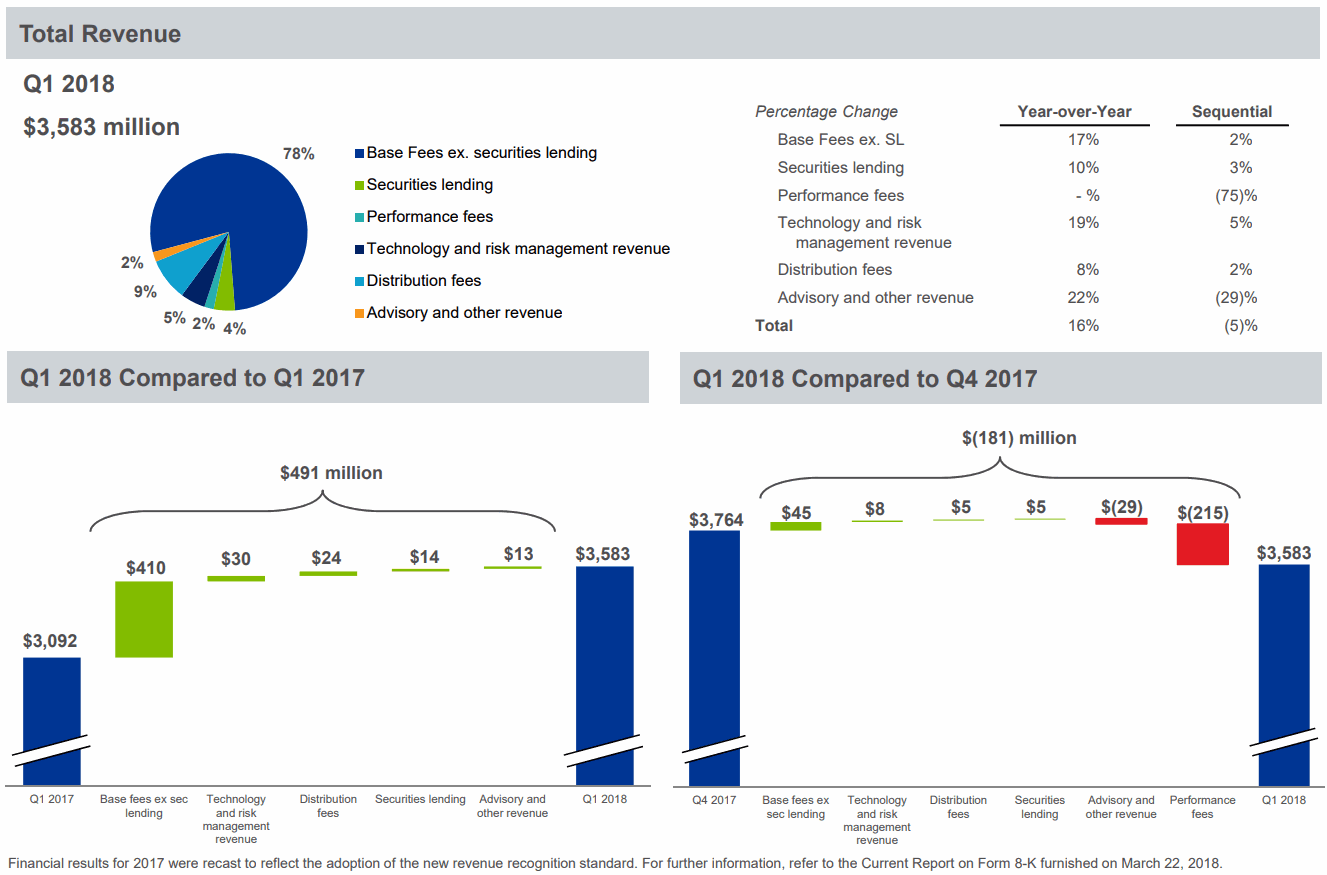Click the 22% Advisory year-over-year value

coord(1083,298)
